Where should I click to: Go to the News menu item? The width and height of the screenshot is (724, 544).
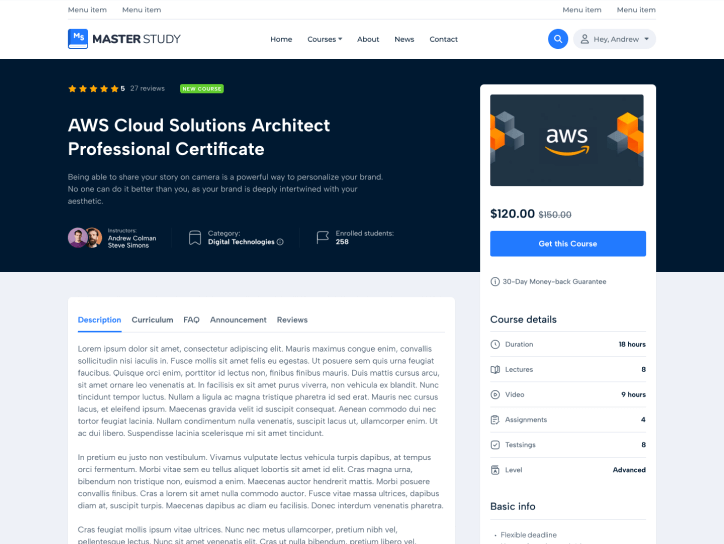click(404, 39)
